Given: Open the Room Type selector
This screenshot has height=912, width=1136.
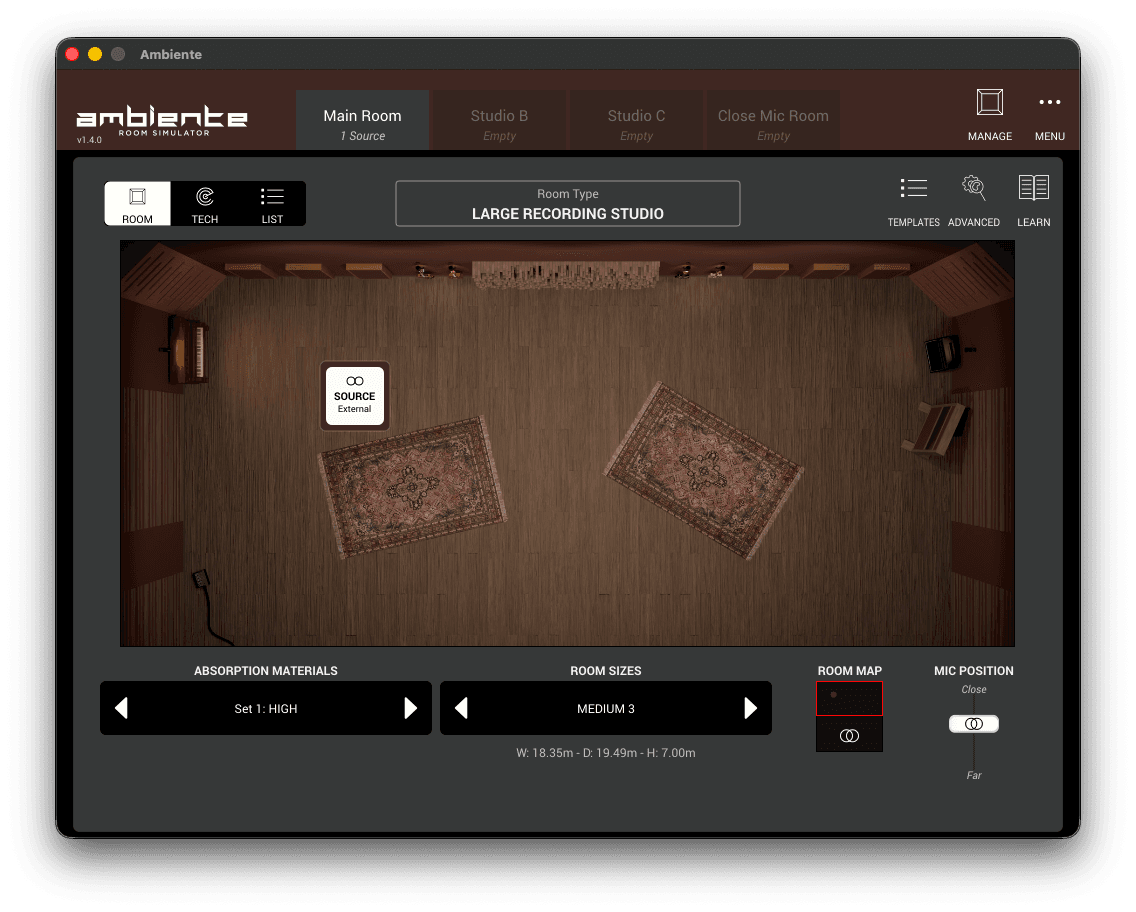Looking at the screenshot, I should pos(567,204).
